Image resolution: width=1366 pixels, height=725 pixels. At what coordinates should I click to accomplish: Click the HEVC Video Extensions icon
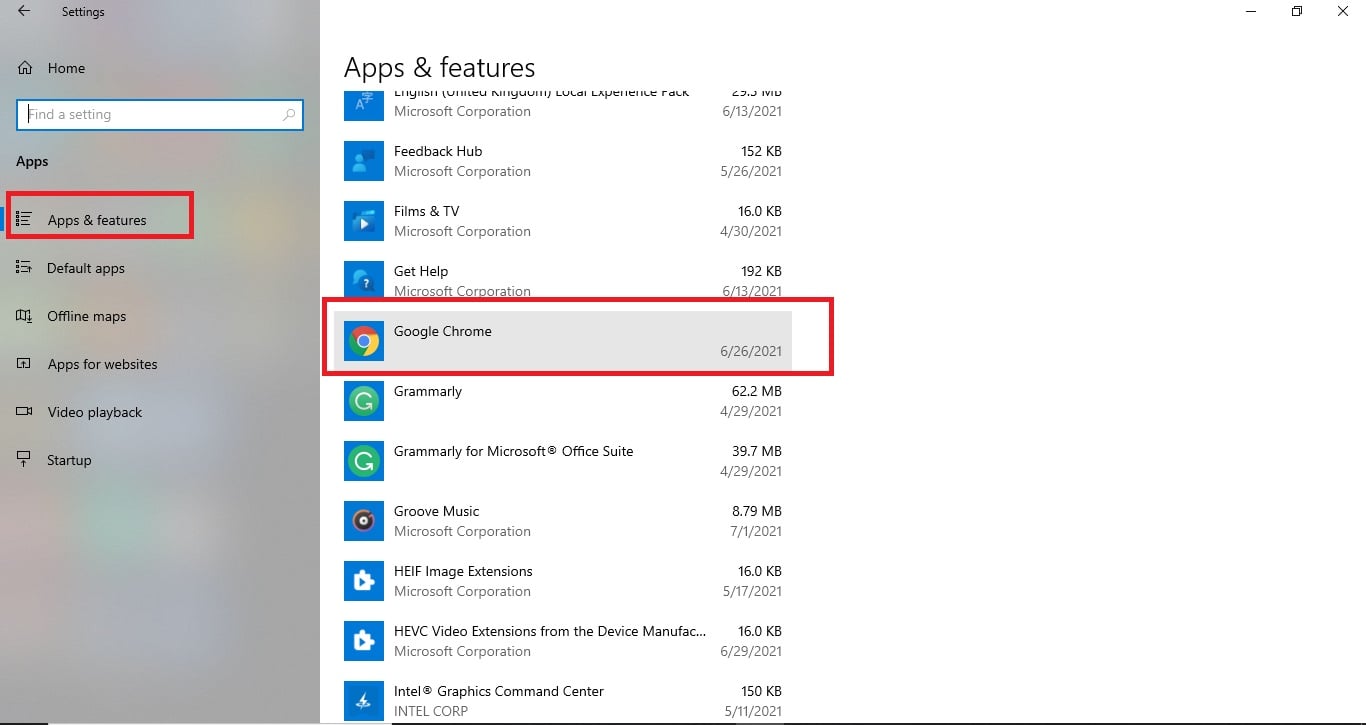(364, 641)
